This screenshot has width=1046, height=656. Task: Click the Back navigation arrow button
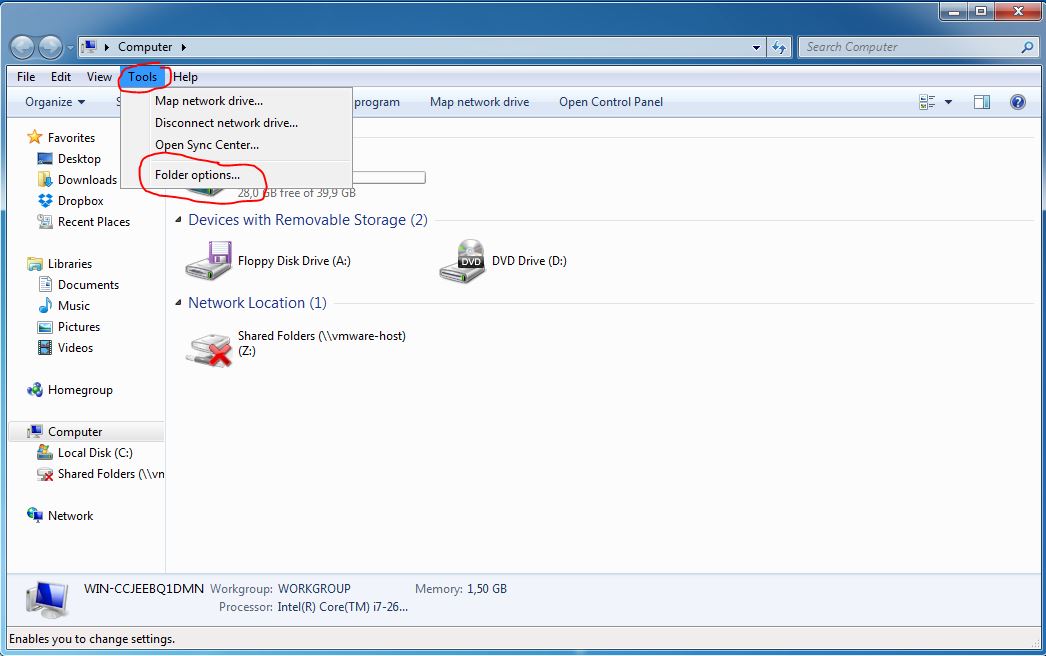(x=23, y=47)
